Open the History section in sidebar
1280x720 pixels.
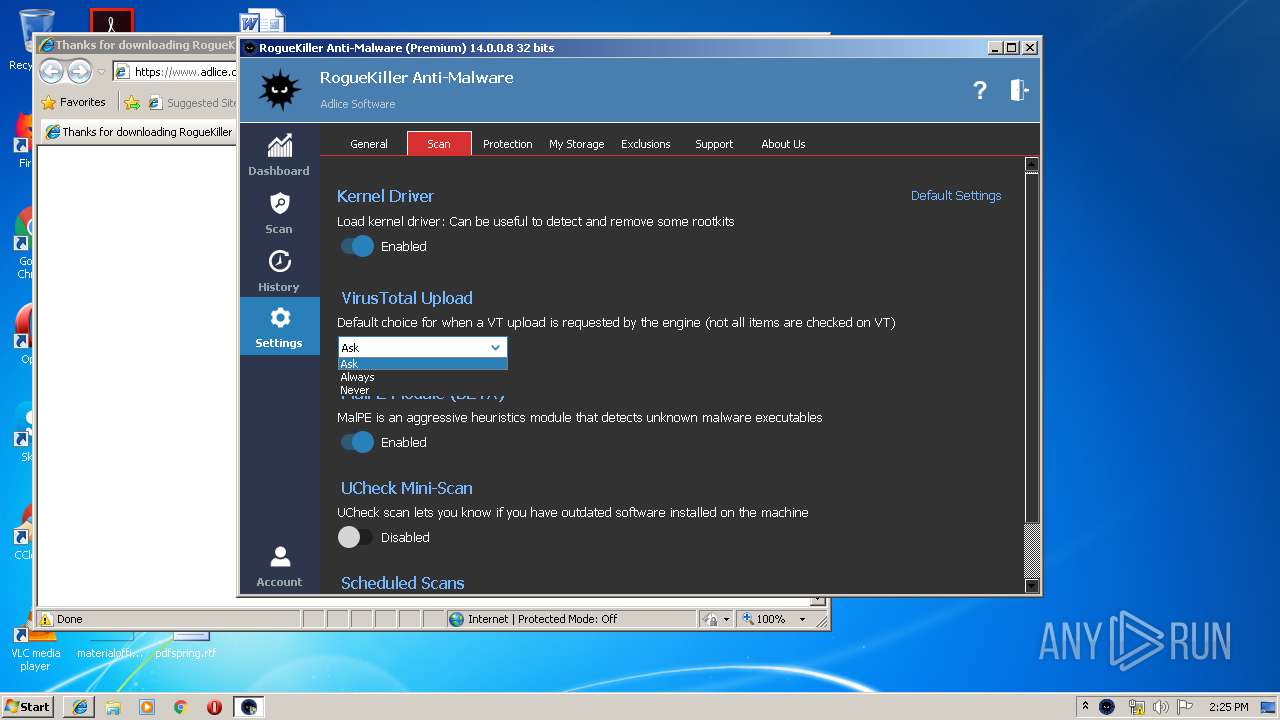click(279, 271)
